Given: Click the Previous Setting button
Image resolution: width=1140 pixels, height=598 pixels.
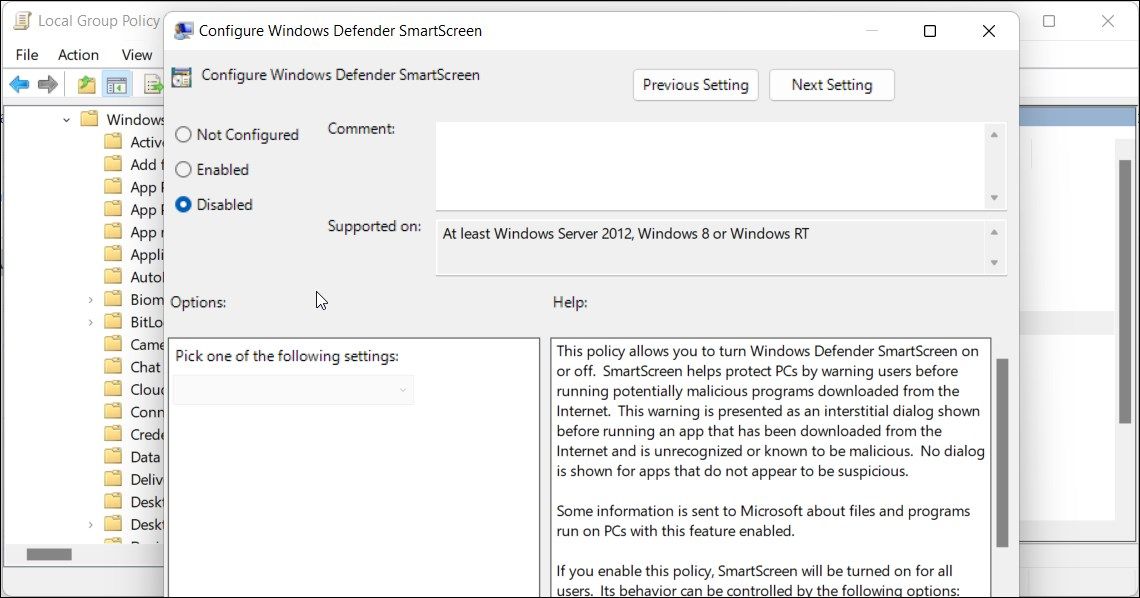Looking at the screenshot, I should click(695, 85).
